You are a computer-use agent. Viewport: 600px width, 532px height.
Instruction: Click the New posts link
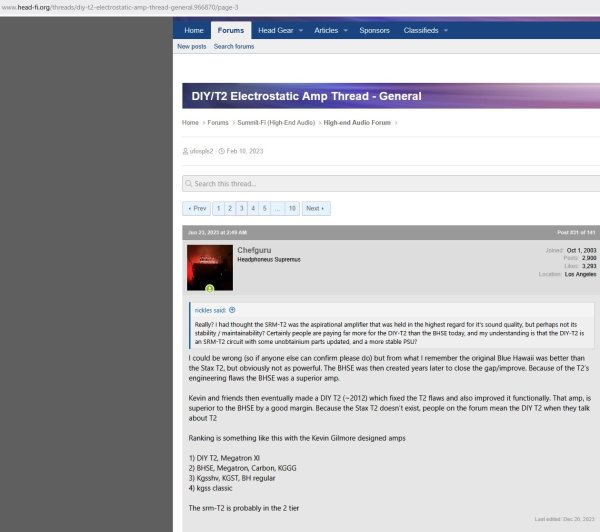click(192, 46)
